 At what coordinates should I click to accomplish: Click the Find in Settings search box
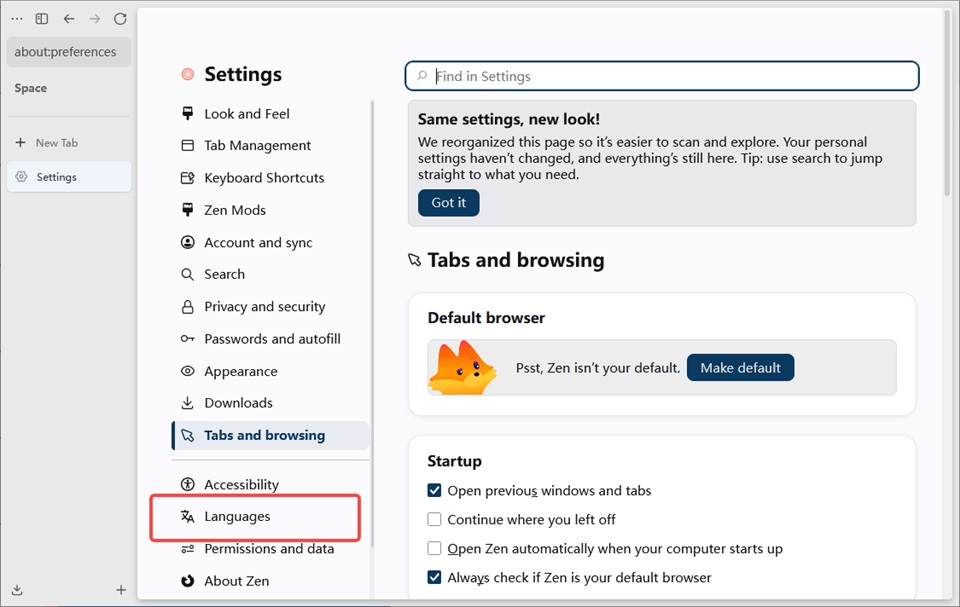[x=662, y=76]
